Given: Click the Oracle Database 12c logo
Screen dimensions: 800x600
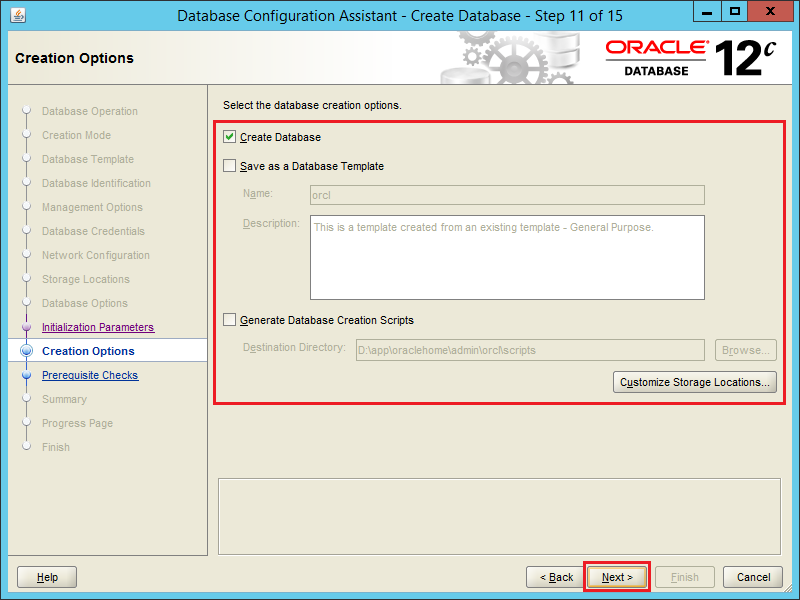Looking at the screenshot, I should [x=691, y=58].
